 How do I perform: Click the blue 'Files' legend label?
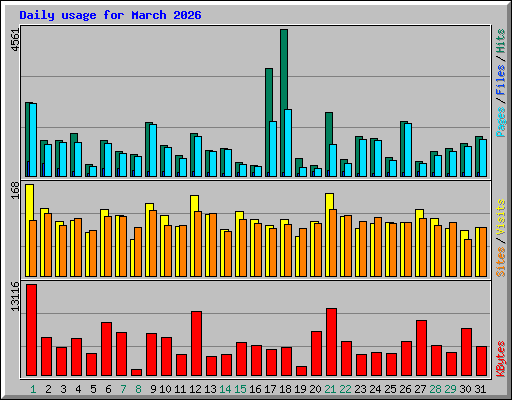tap(500, 80)
